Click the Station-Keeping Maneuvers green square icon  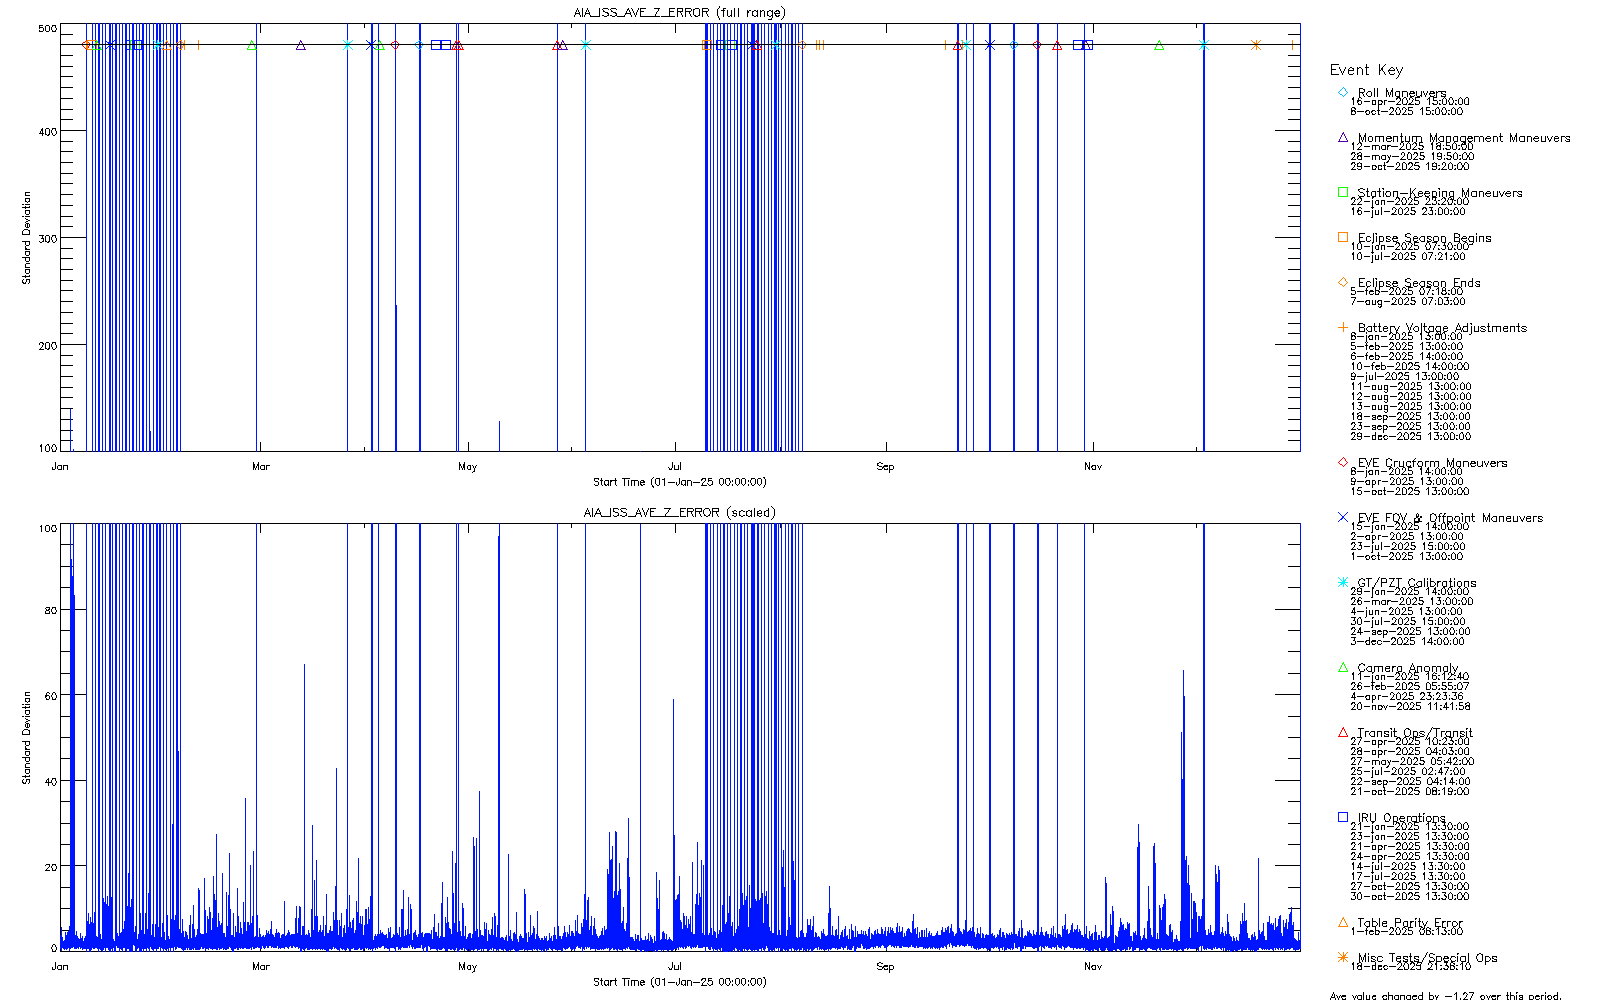click(x=1342, y=192)
